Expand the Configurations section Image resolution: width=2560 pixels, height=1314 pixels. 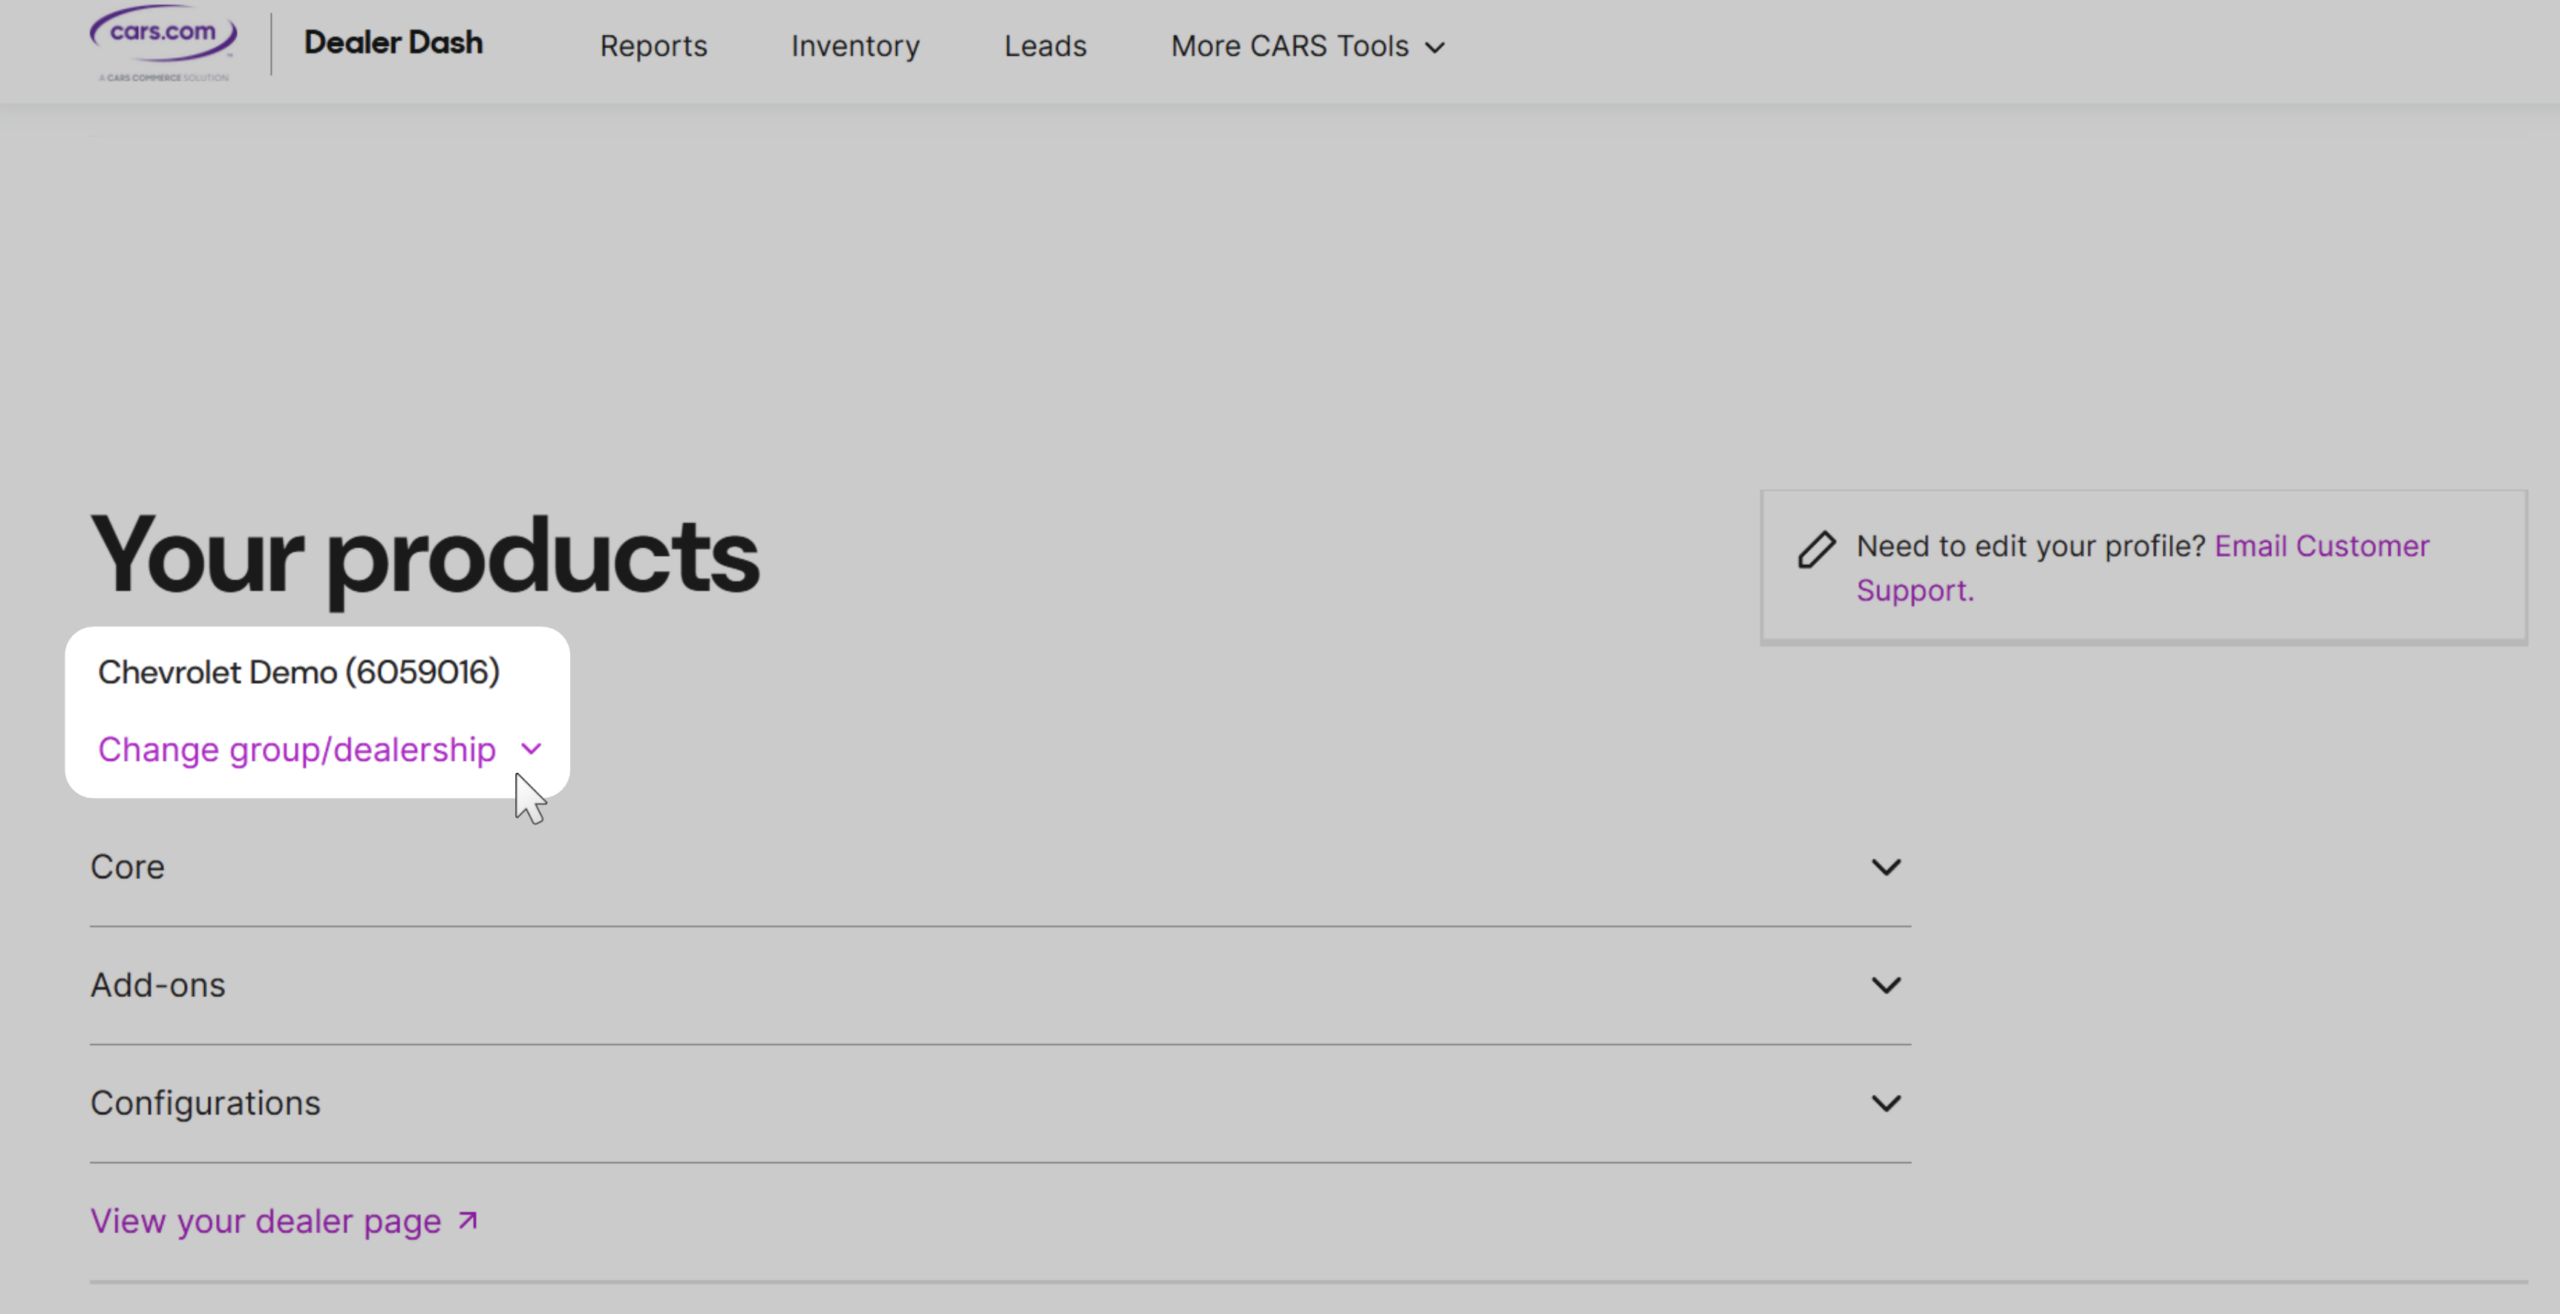(1000, 1103)
